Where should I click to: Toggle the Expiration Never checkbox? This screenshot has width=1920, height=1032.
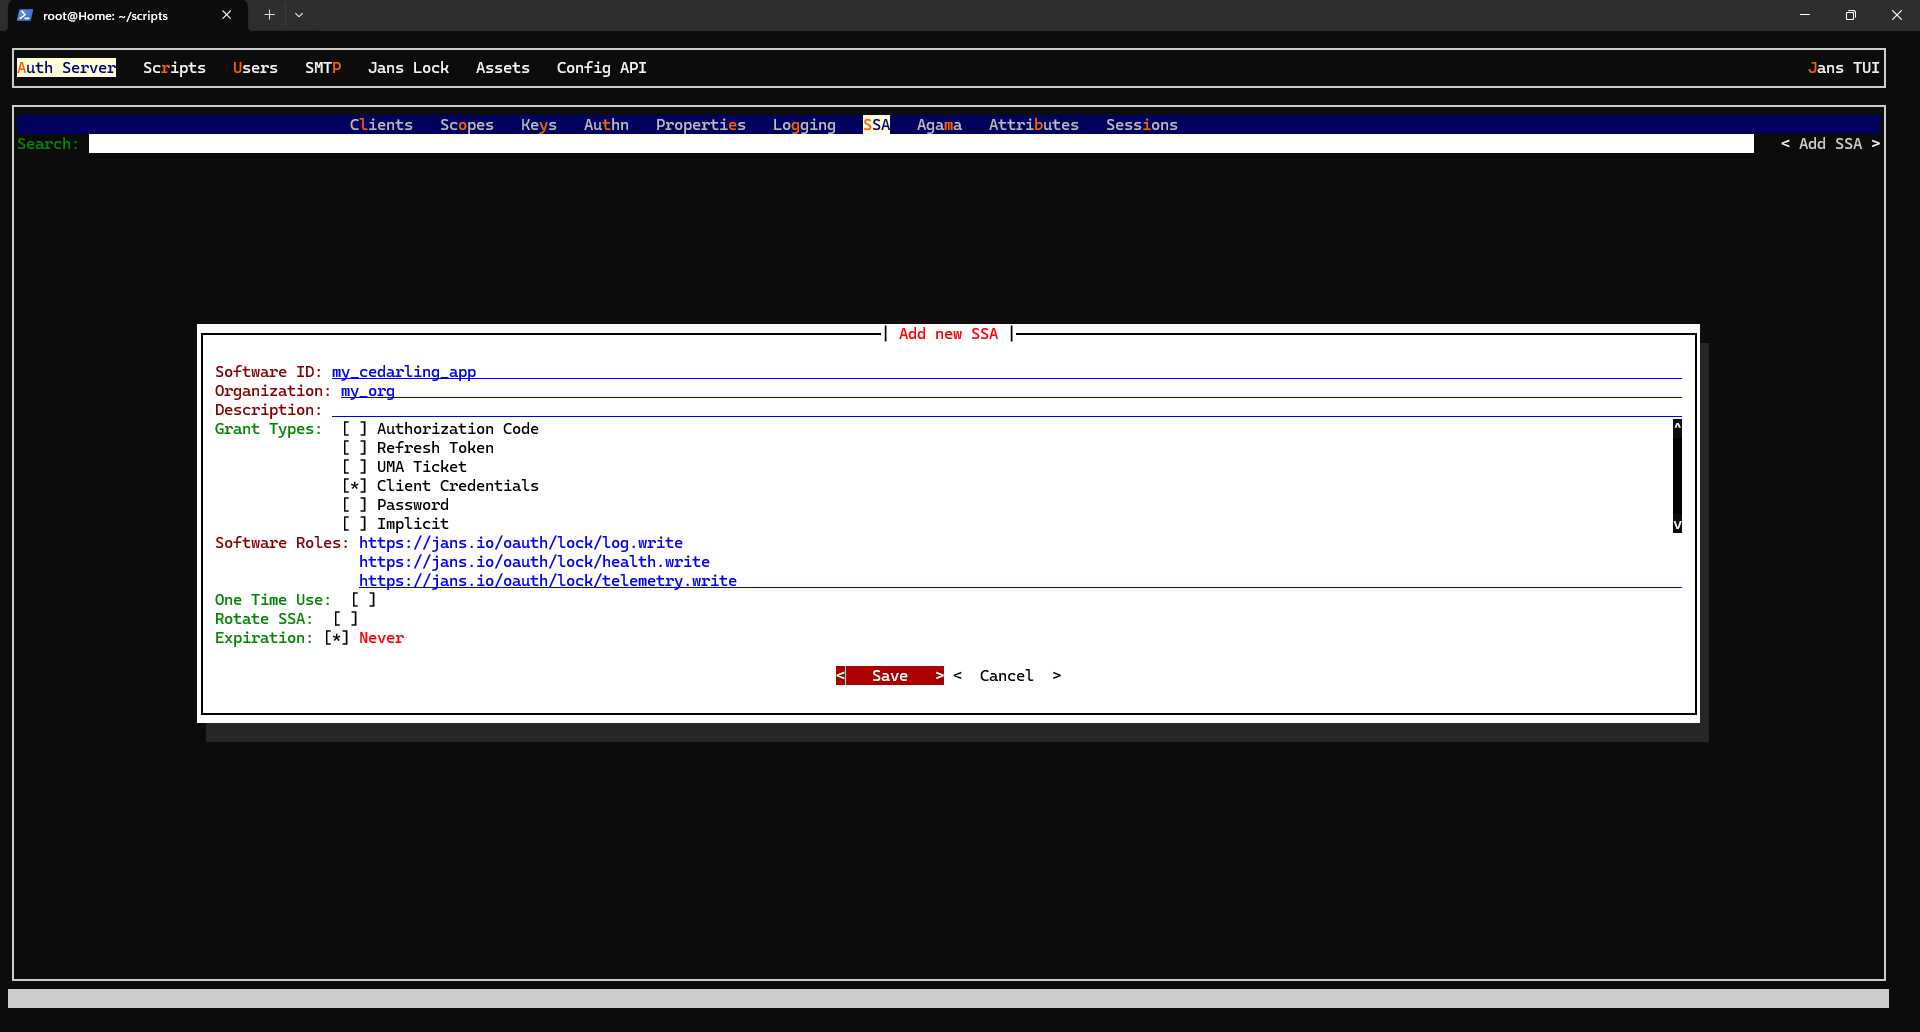336,638
